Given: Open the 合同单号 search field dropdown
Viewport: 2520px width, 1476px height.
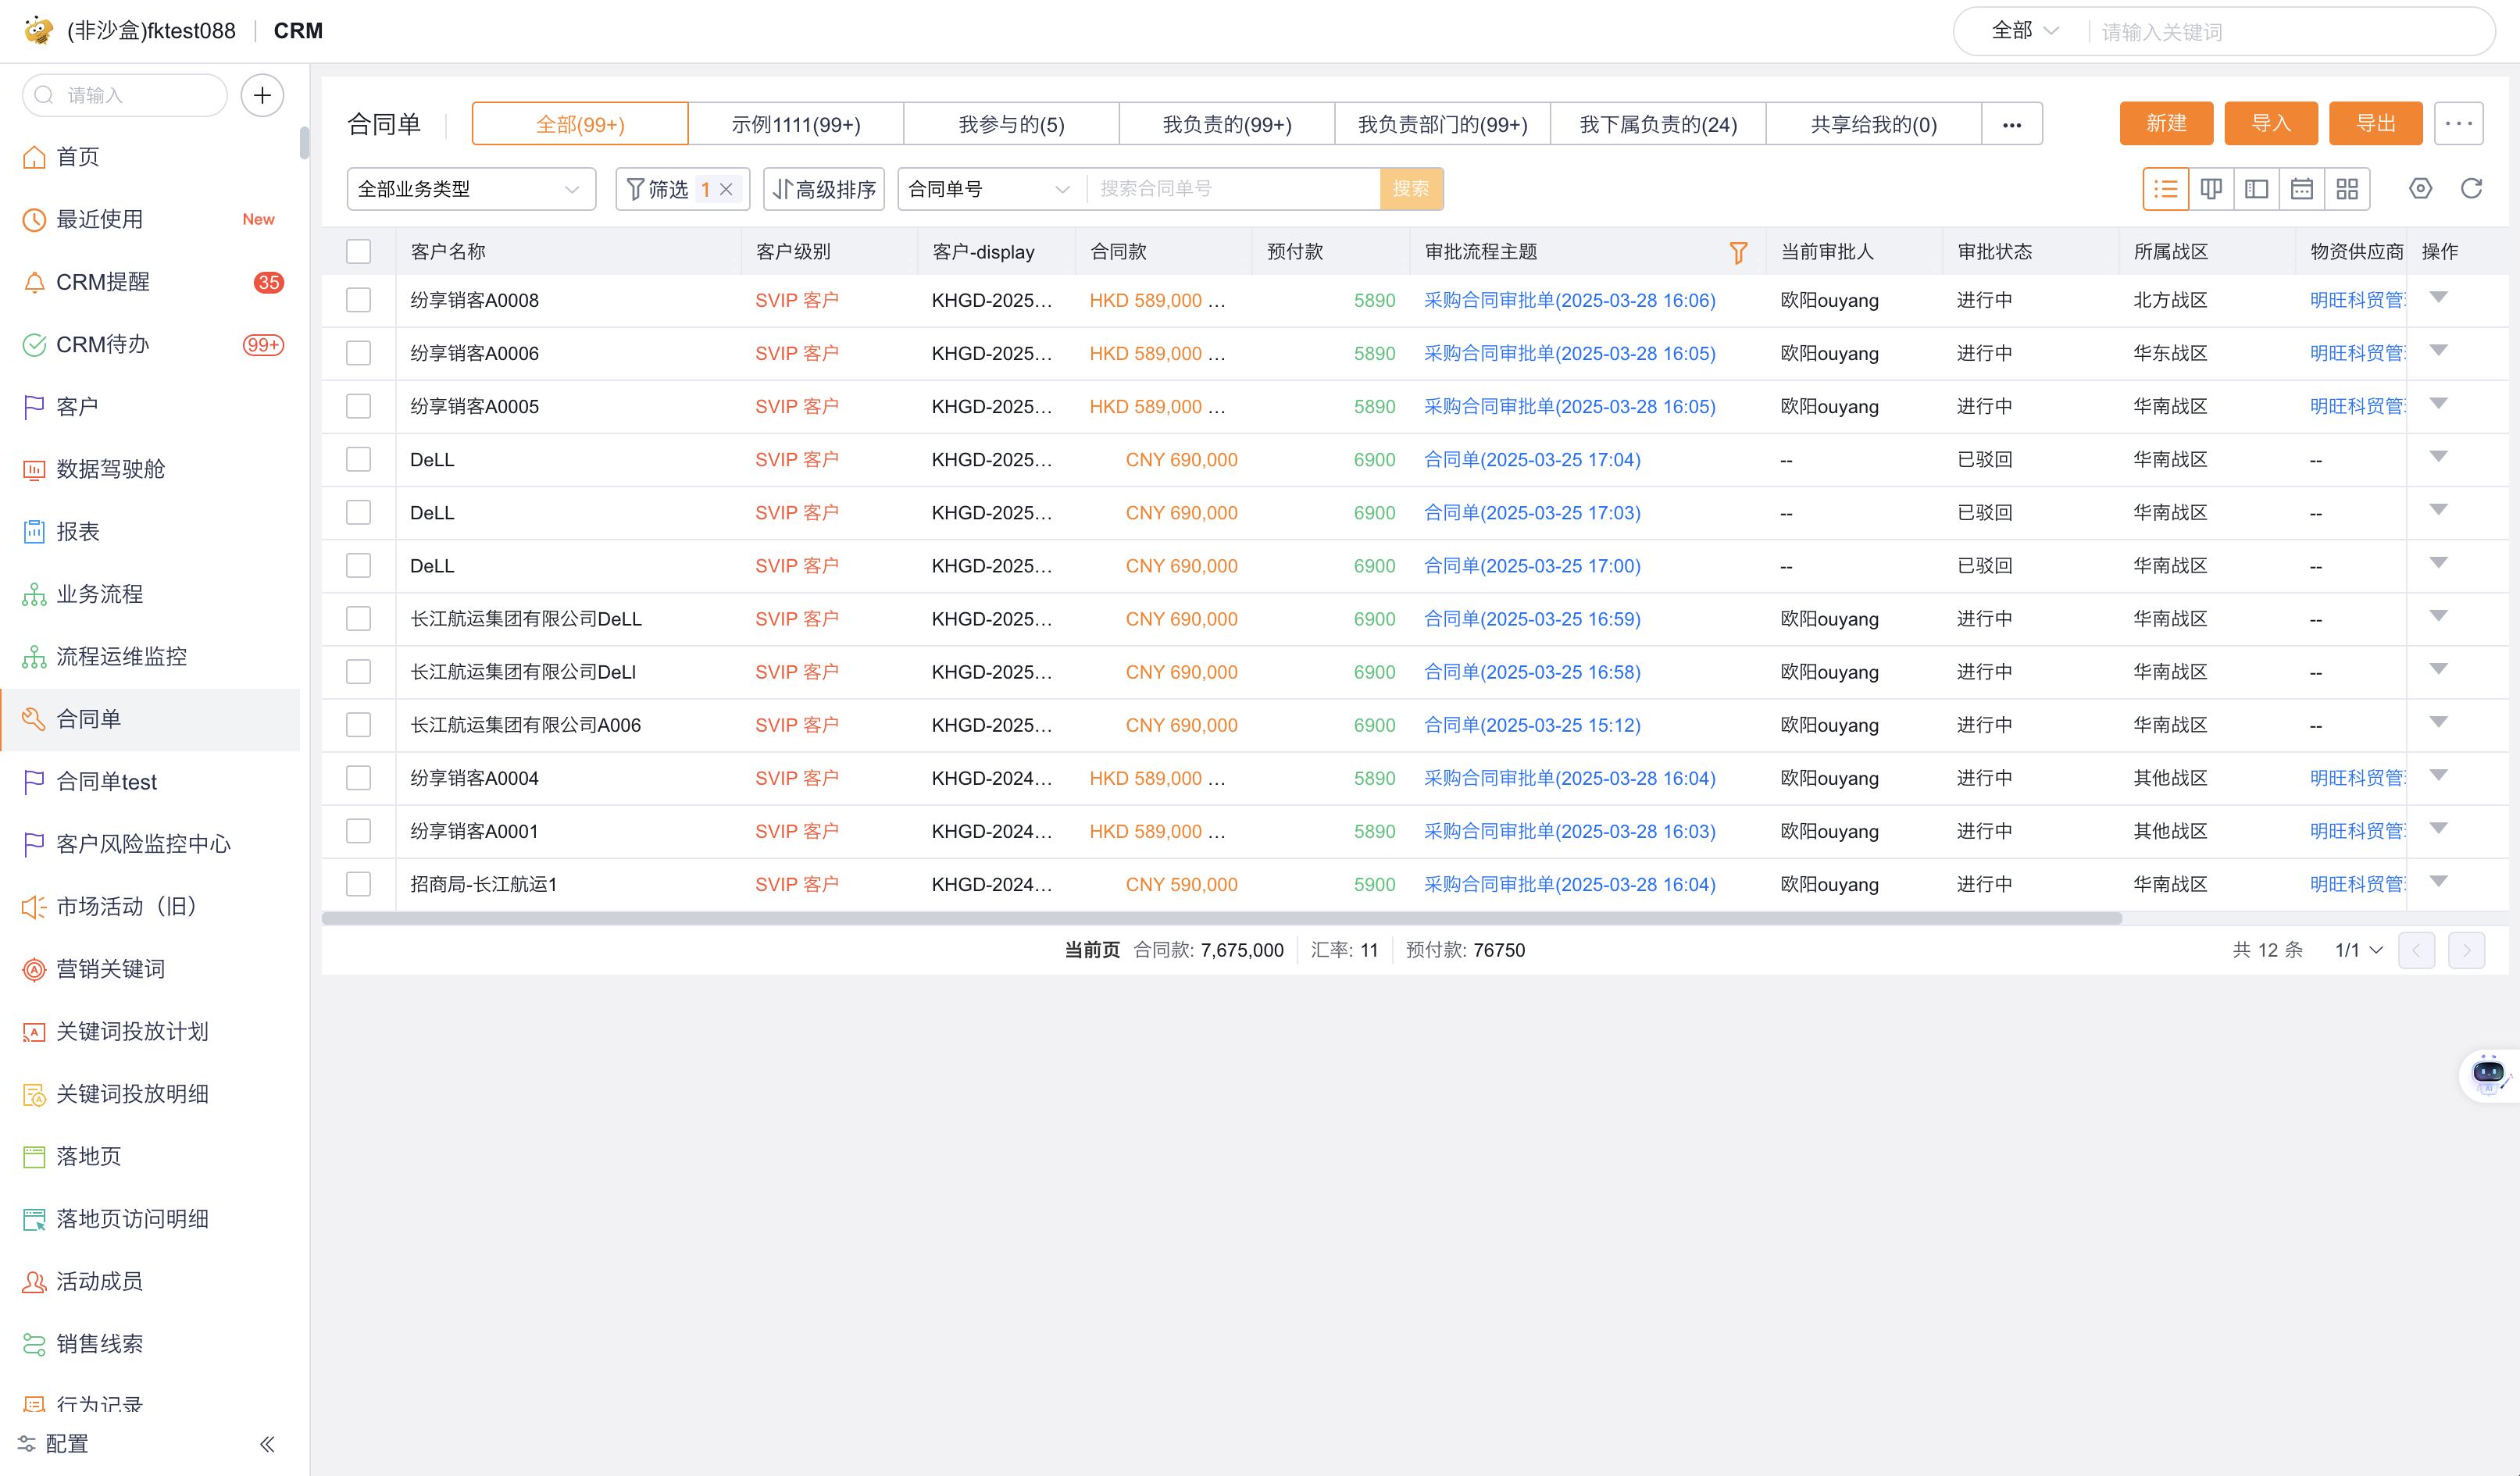Looking at the screenshot, I should point(990,189).
